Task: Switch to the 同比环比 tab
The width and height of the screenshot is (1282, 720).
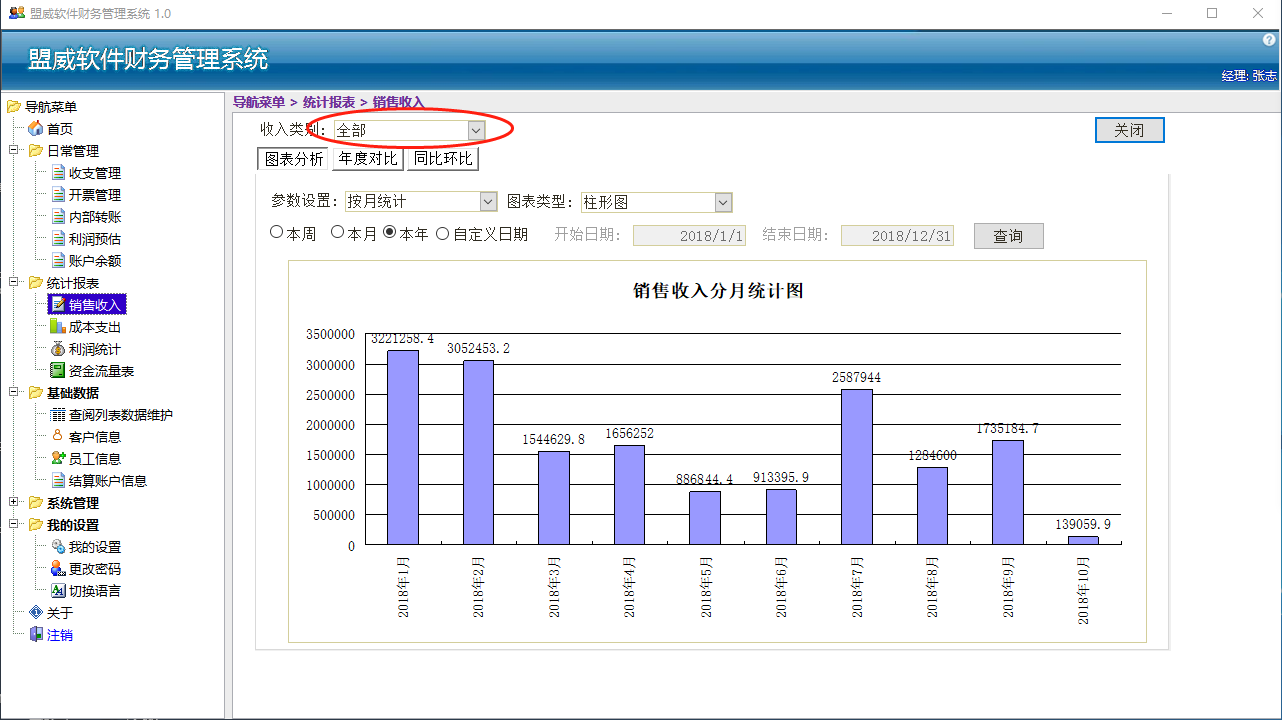Action: [x=443, y=158]
